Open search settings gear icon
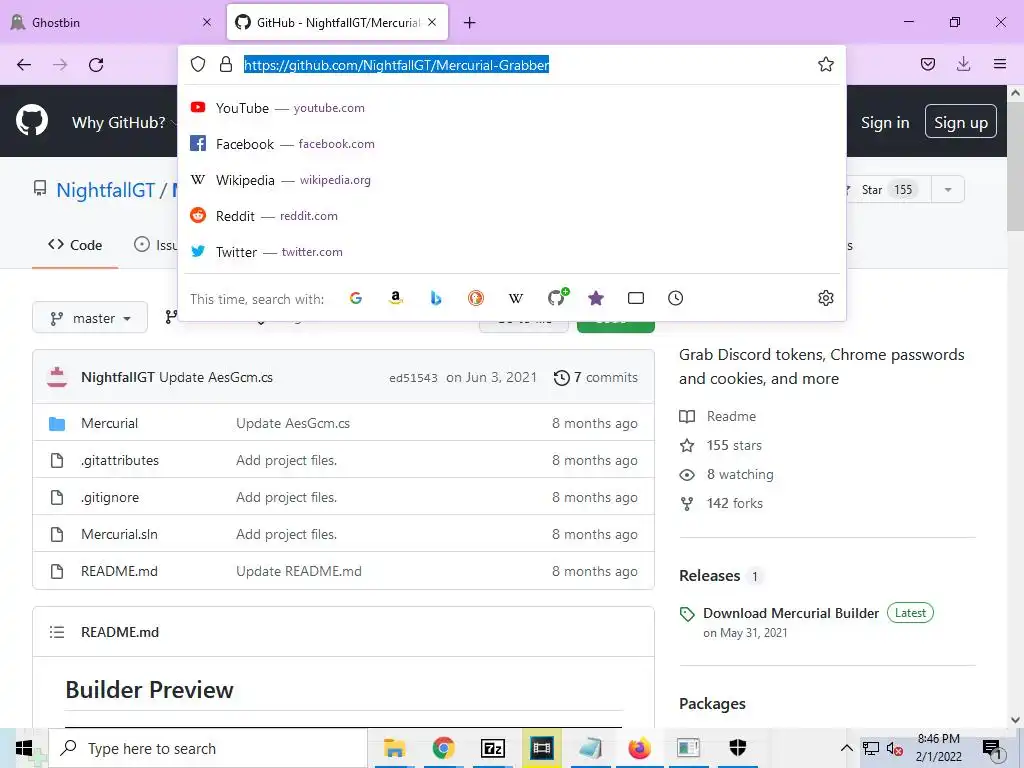 point(825,298)
